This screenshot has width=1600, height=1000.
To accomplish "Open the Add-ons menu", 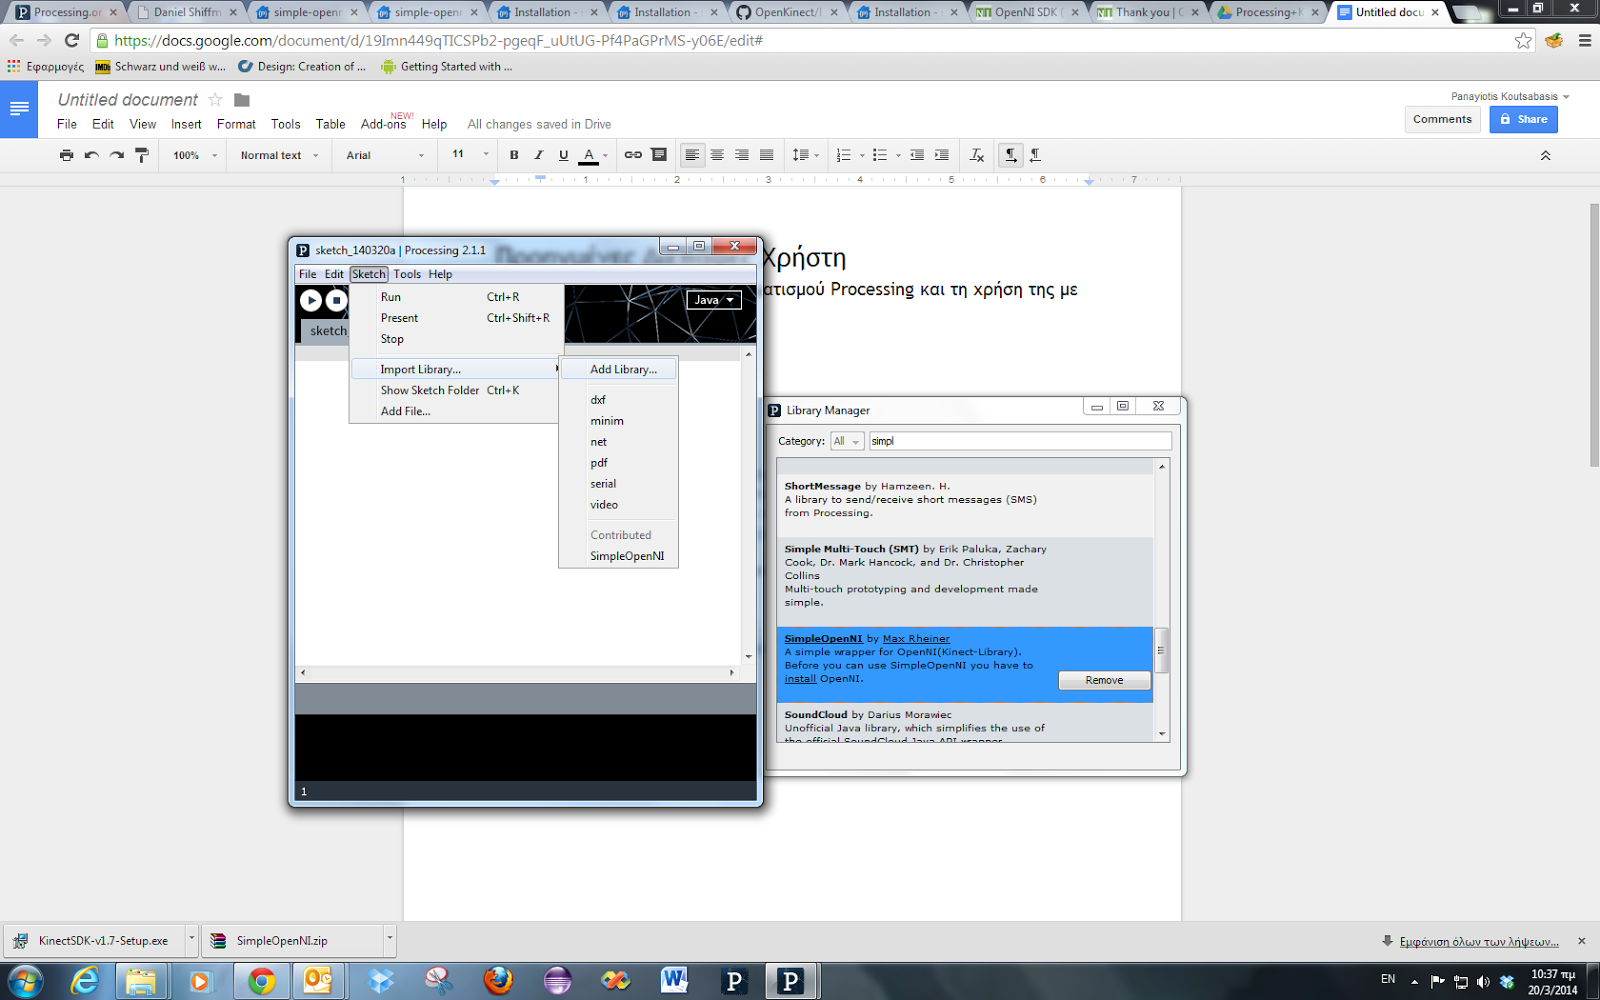I will click(383, 124).
